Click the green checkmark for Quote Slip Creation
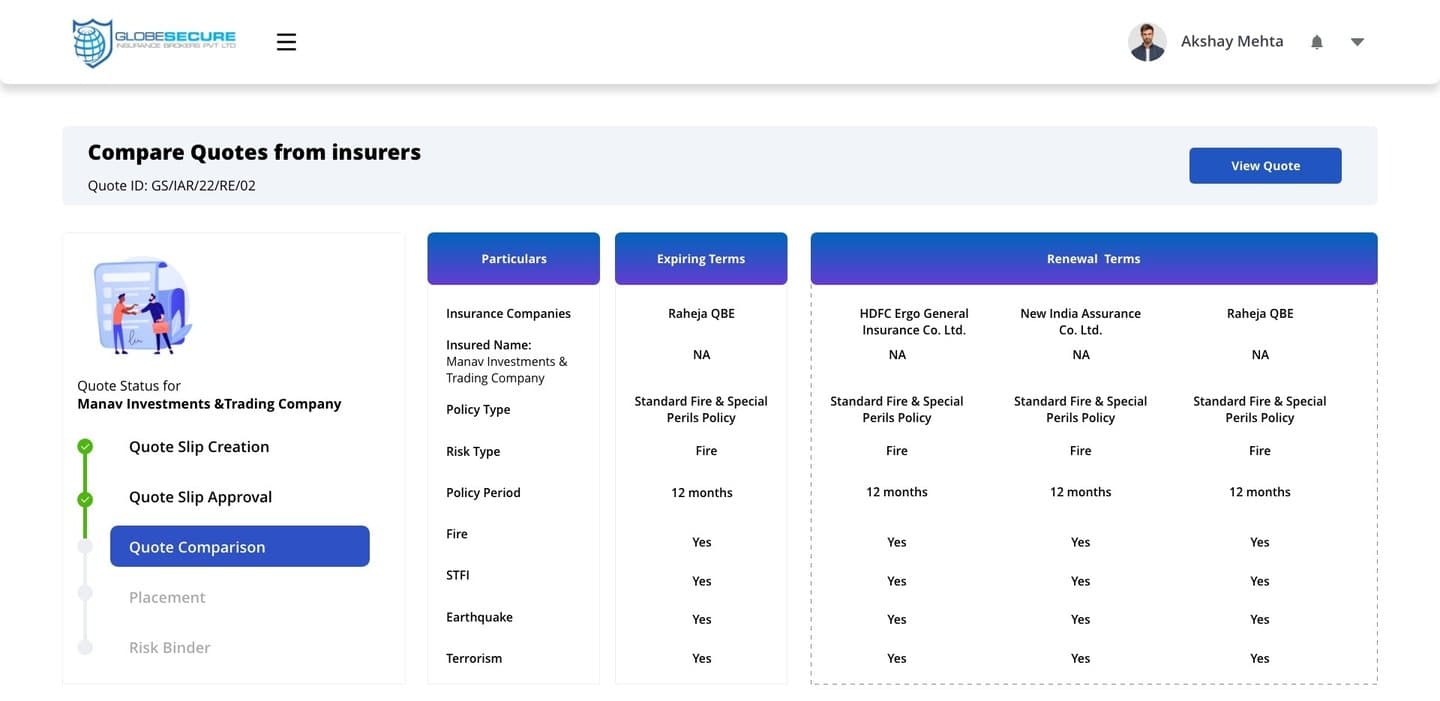The height and width of the screenshot is (701, 1440). click(x=85, y=447)
